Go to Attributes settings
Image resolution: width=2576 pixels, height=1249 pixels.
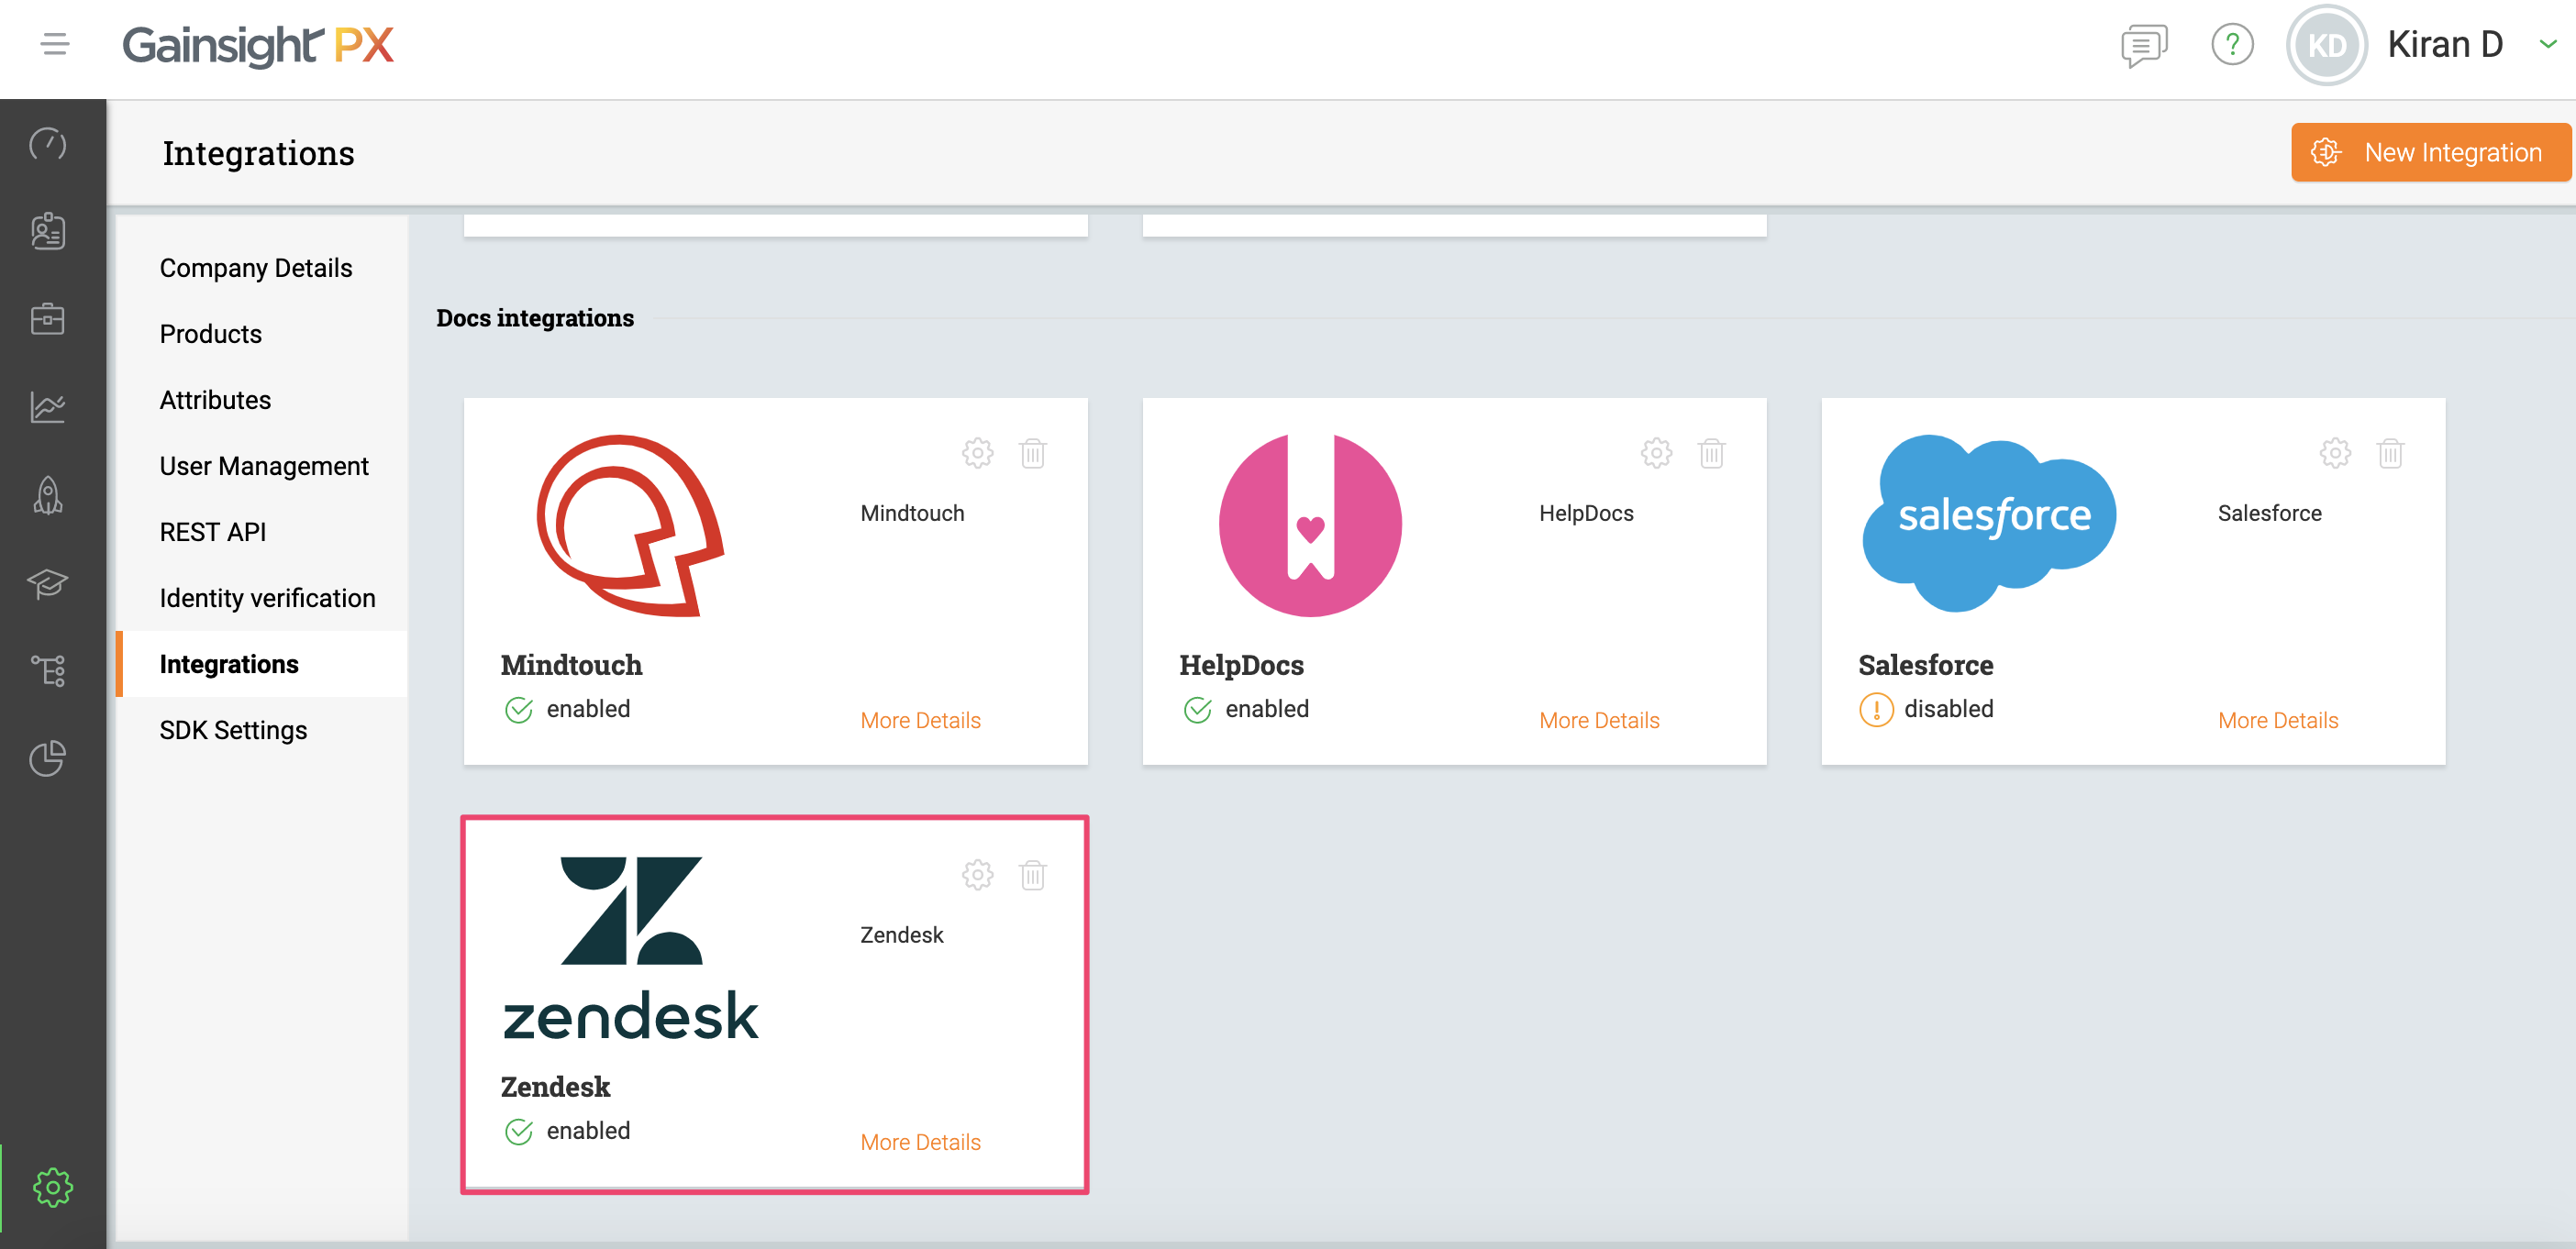coord(215,400)
